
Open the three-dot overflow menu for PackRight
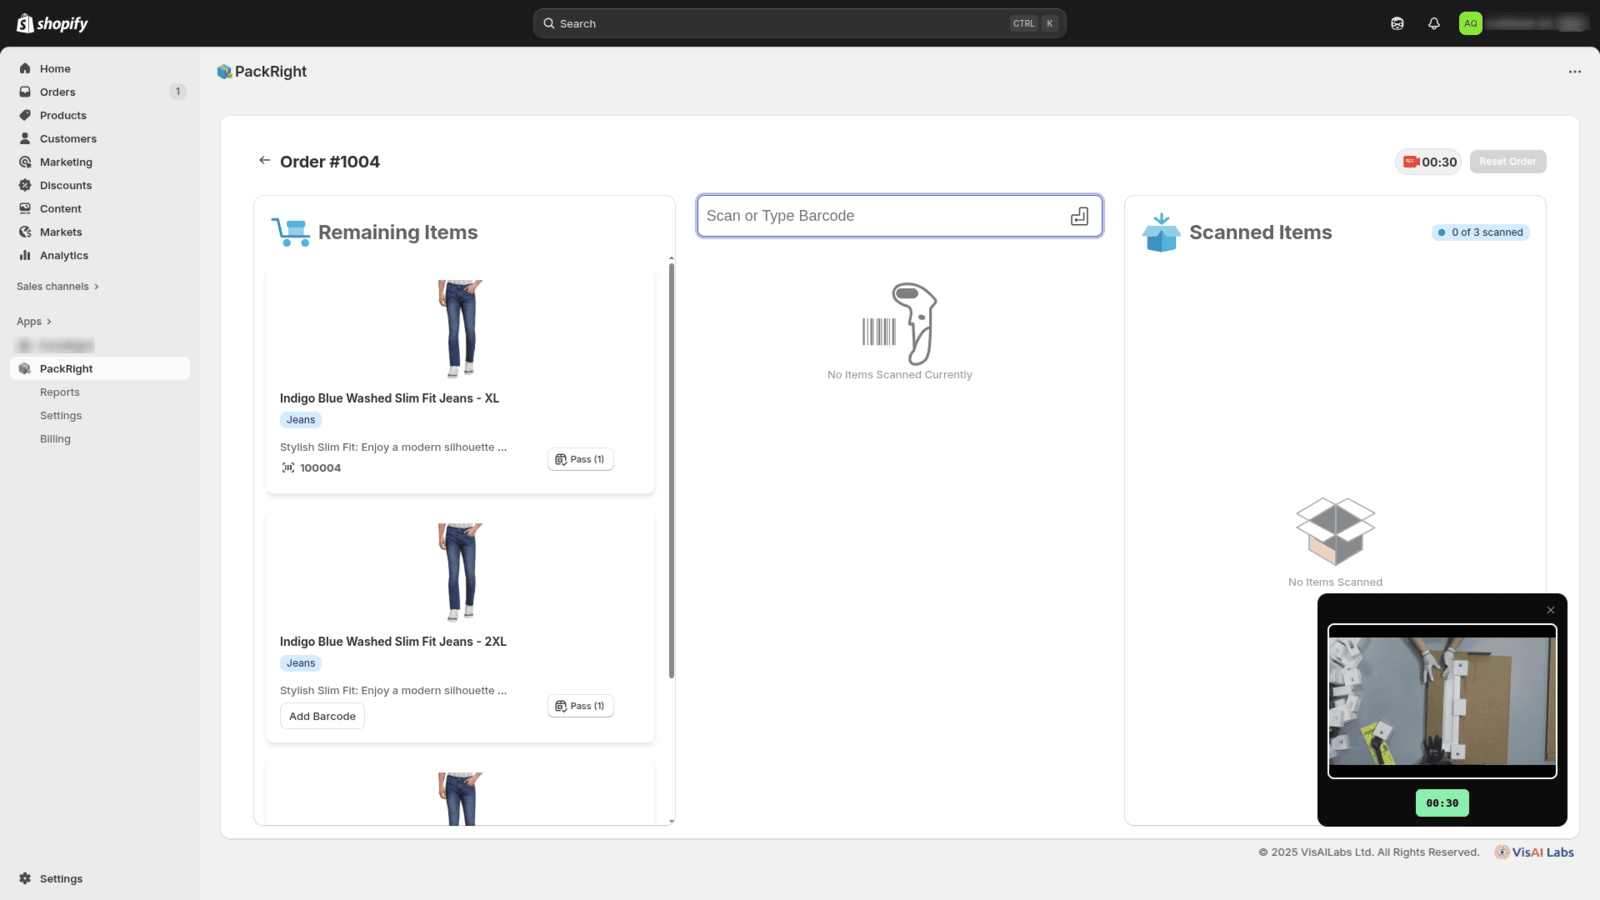[1574, 71]
